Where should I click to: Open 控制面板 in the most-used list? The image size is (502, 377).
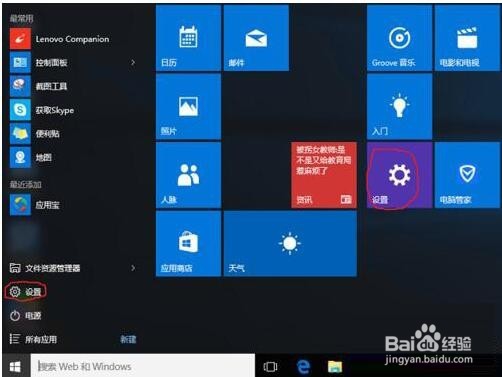coord(75,62)
